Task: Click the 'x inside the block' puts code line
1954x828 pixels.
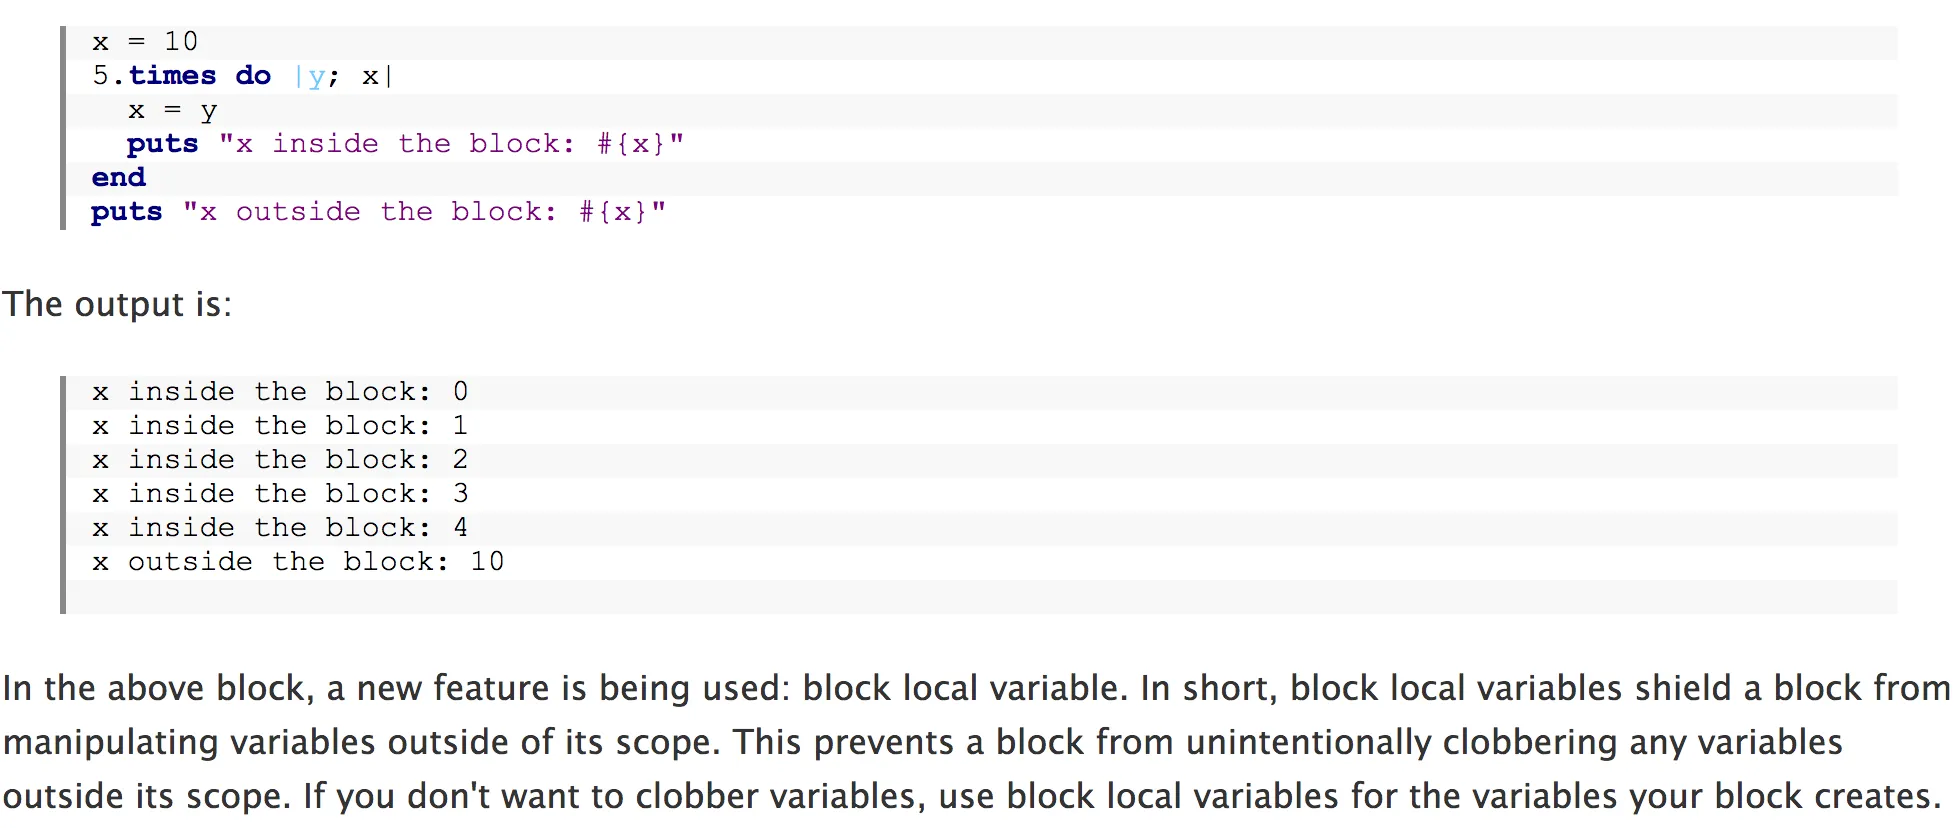Action: 404,144
